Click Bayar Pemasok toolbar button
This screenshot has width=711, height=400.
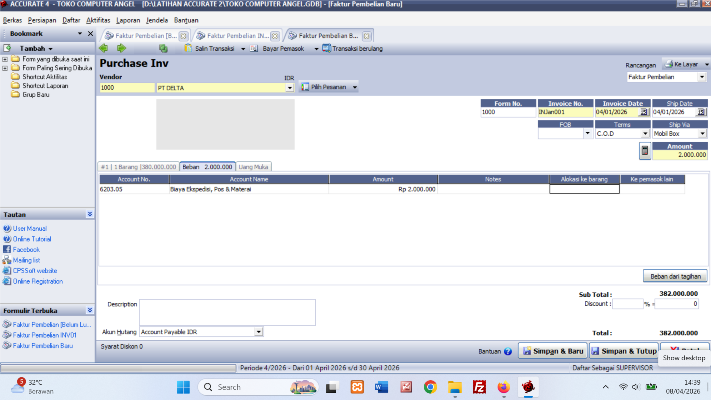(278, 49)
